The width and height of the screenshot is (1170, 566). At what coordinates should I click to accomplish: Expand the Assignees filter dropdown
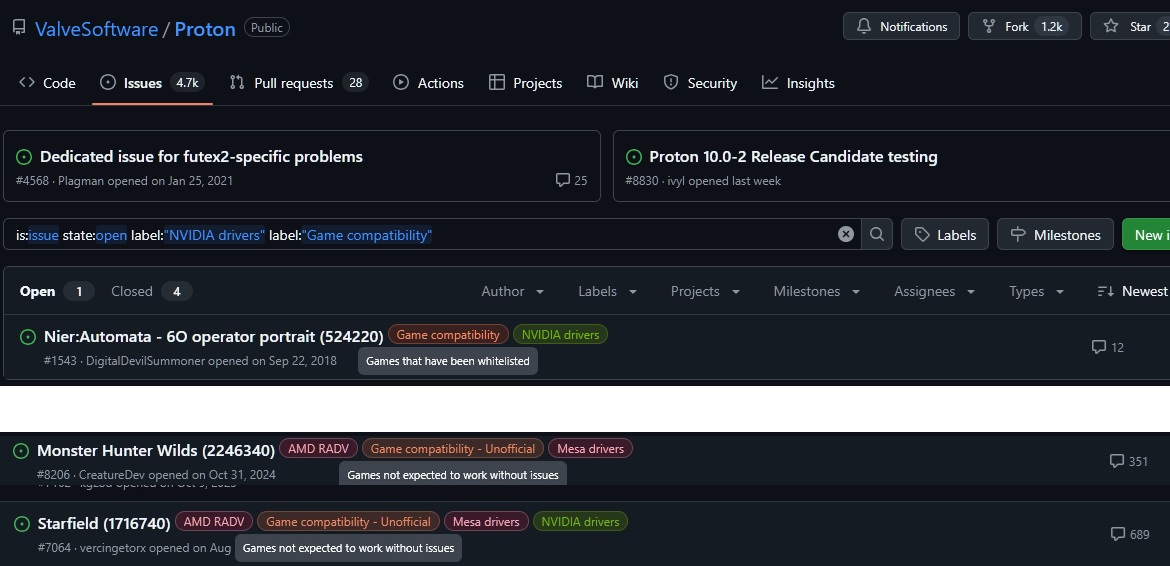tap(935, 291)
